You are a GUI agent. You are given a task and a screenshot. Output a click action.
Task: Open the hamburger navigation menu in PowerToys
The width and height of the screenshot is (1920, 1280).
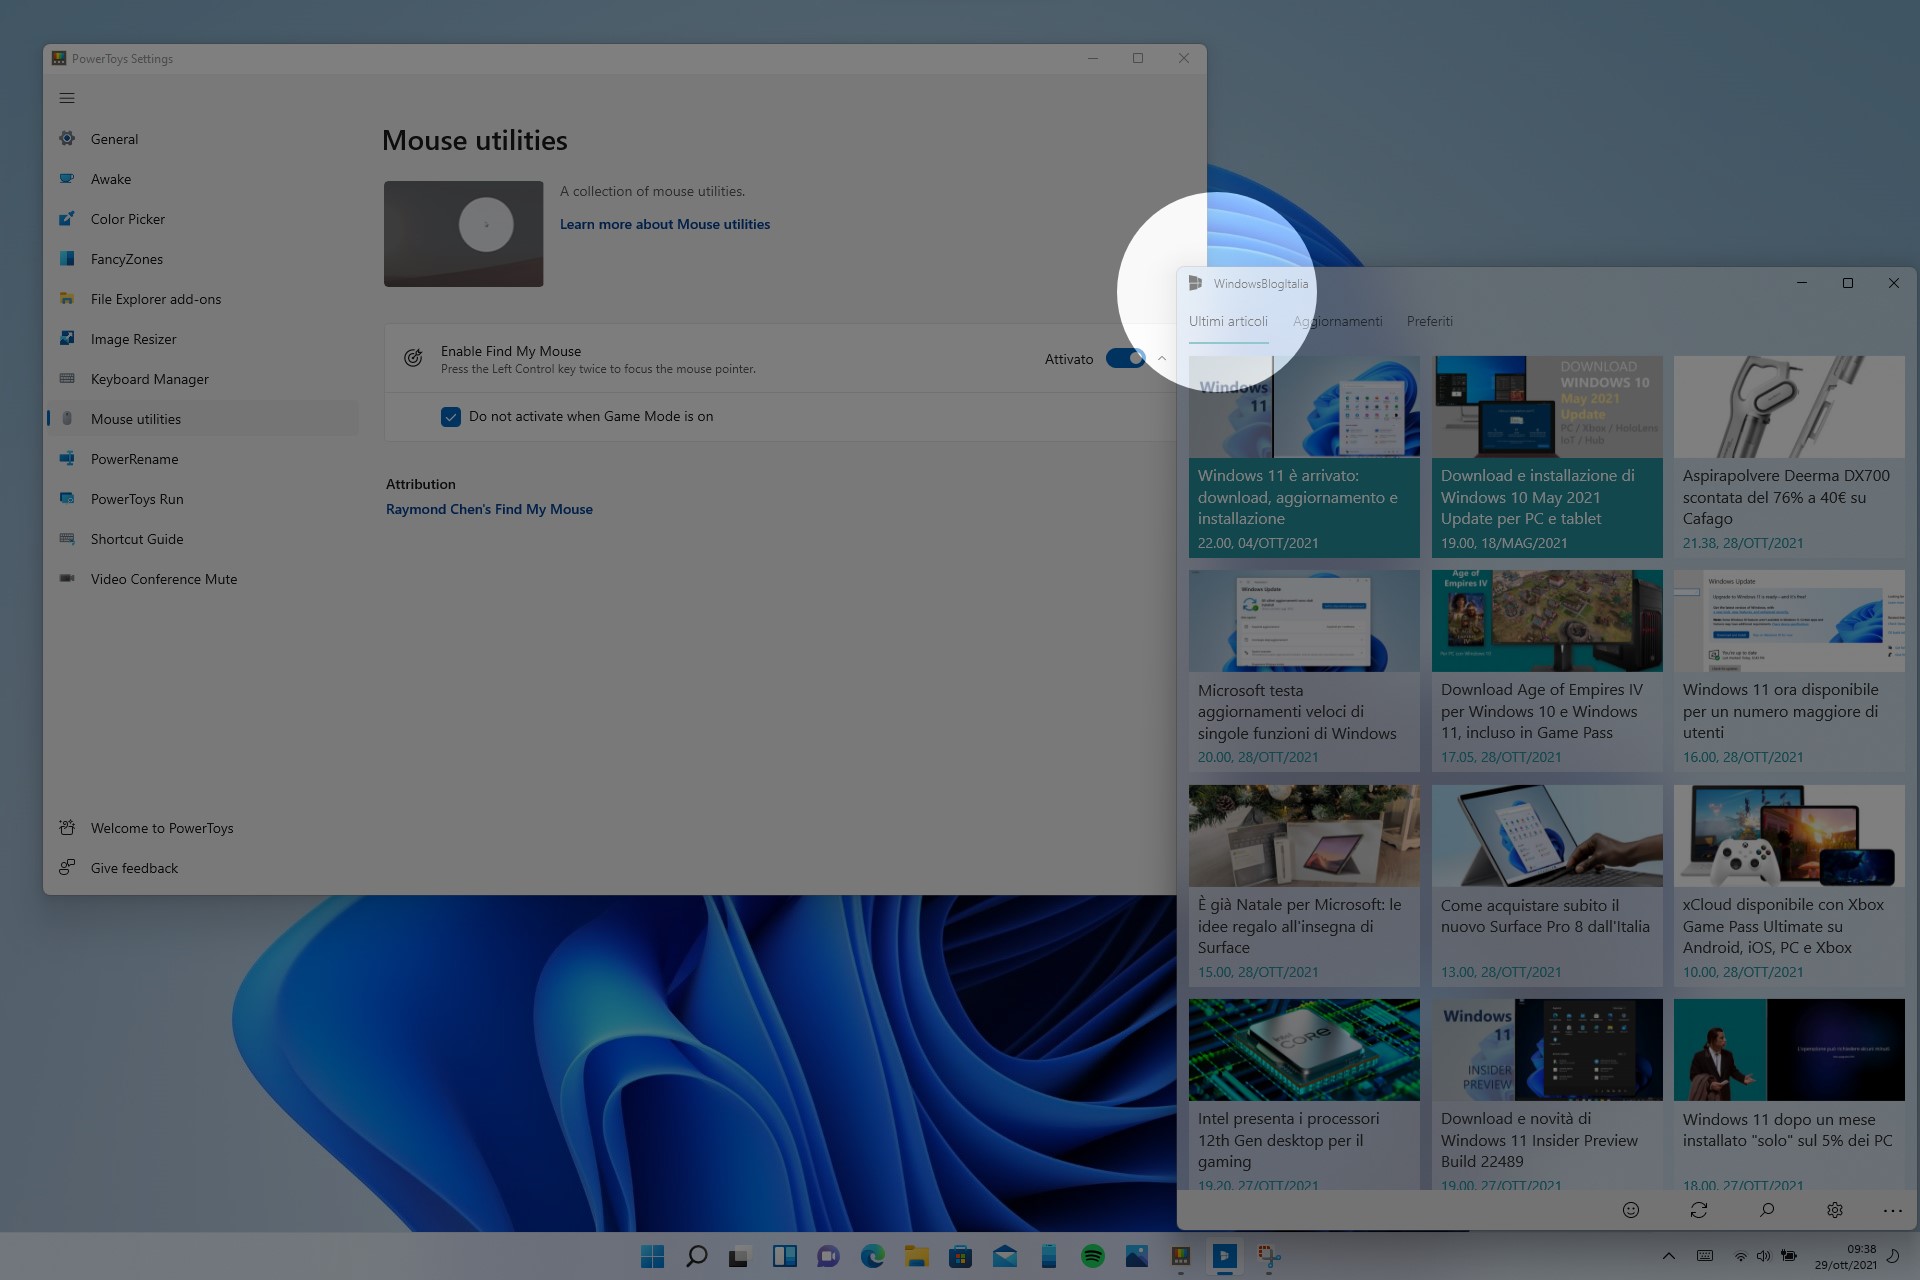tap(67, 98)
